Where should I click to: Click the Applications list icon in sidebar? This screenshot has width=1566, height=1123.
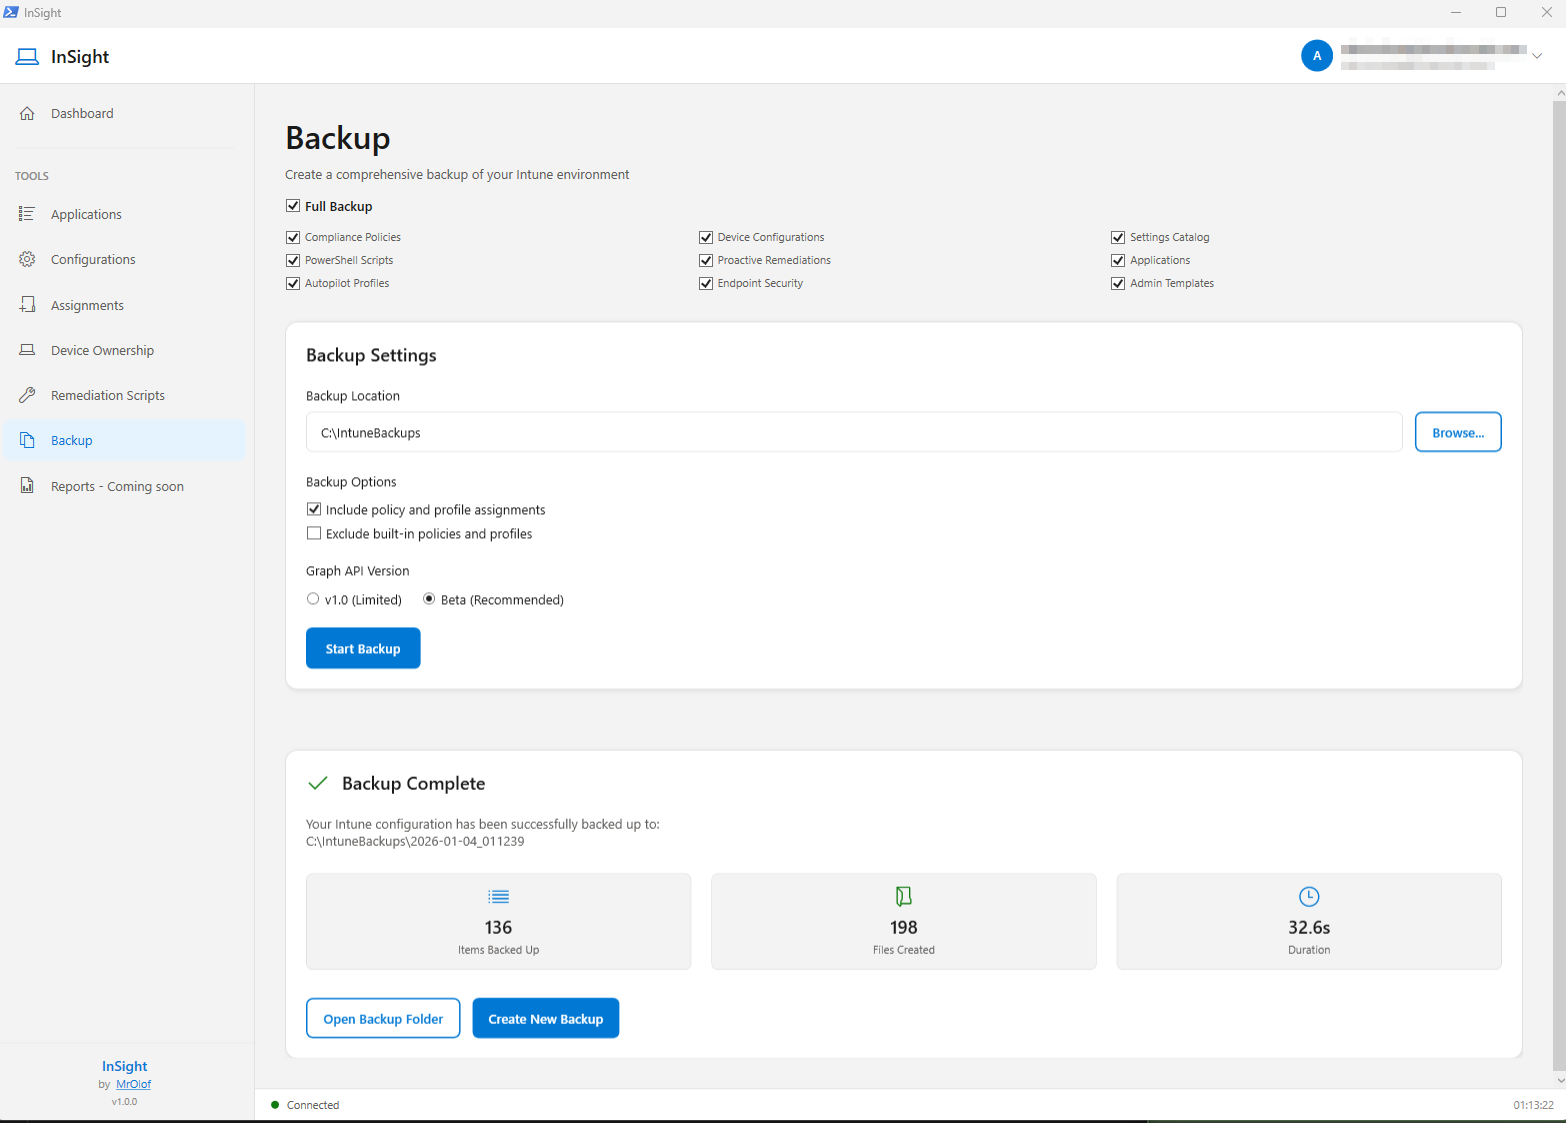pos(27,214)
